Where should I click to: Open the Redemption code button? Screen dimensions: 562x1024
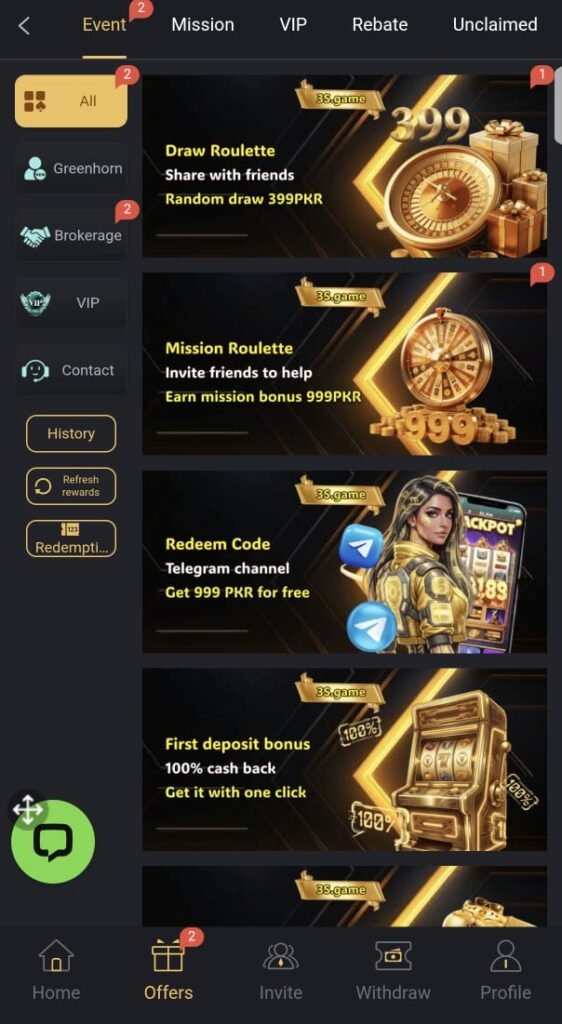[71, 539]
